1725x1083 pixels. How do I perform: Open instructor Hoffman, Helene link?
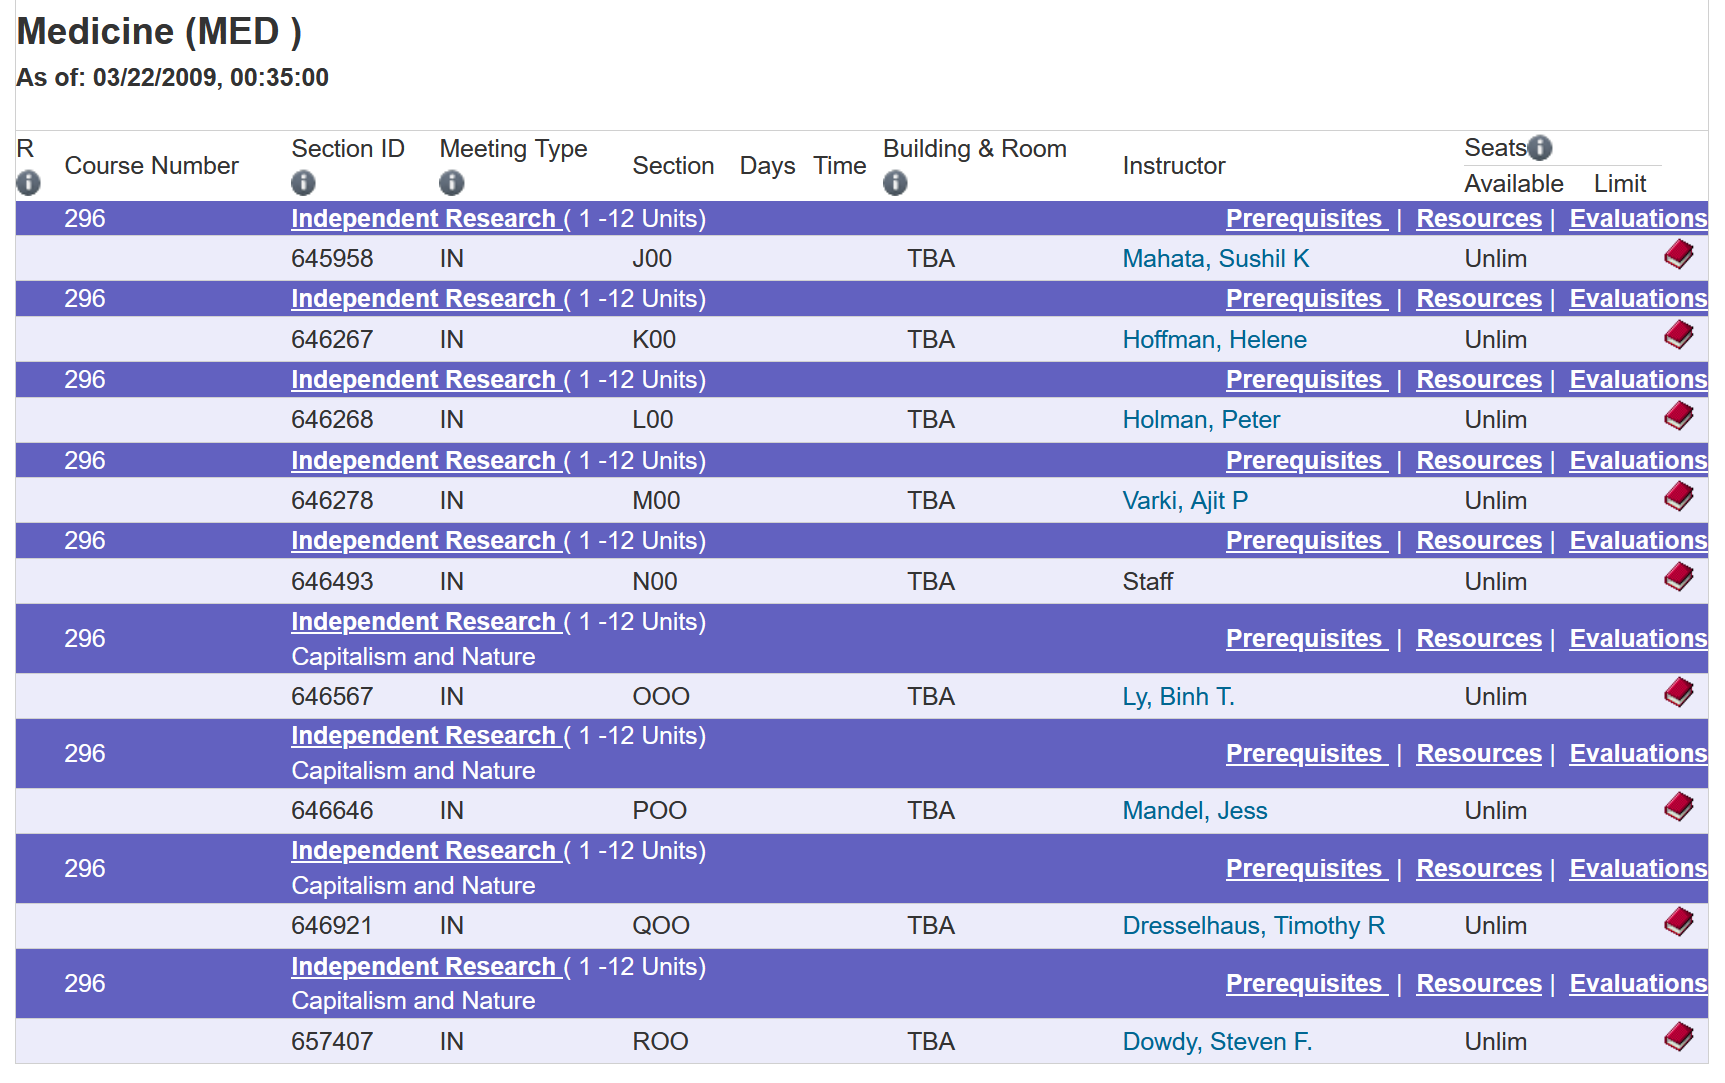pos(1214,339)
